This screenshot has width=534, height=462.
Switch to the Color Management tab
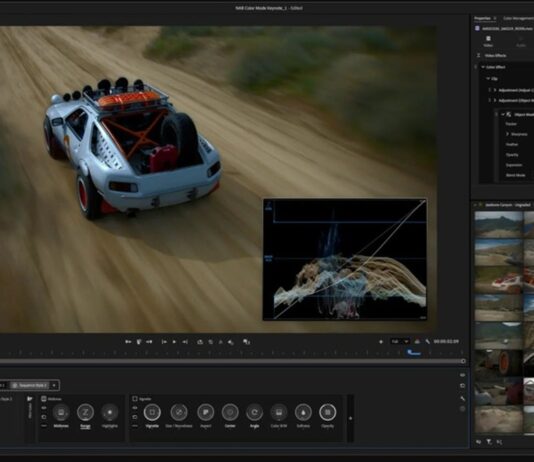(518, 18)
